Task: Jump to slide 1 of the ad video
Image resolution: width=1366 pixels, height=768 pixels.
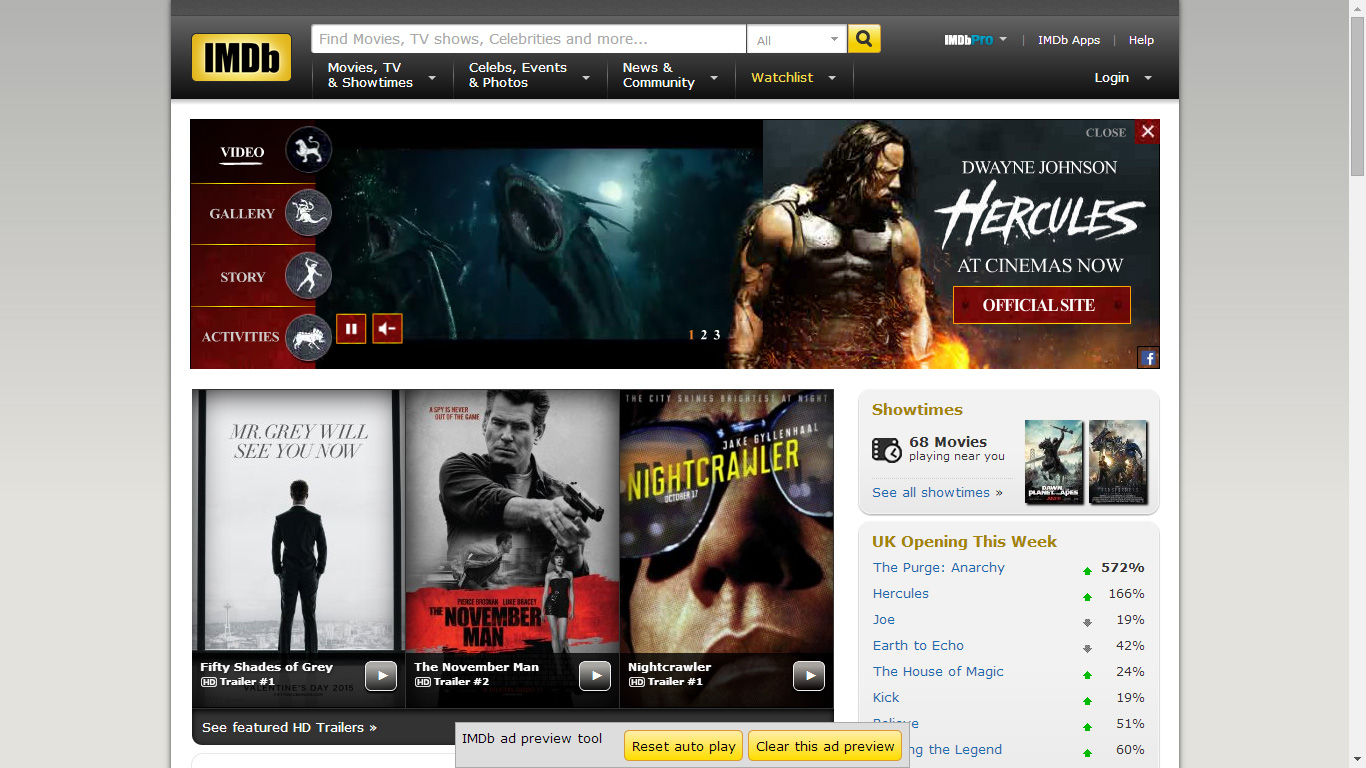Action: point(691,335)
